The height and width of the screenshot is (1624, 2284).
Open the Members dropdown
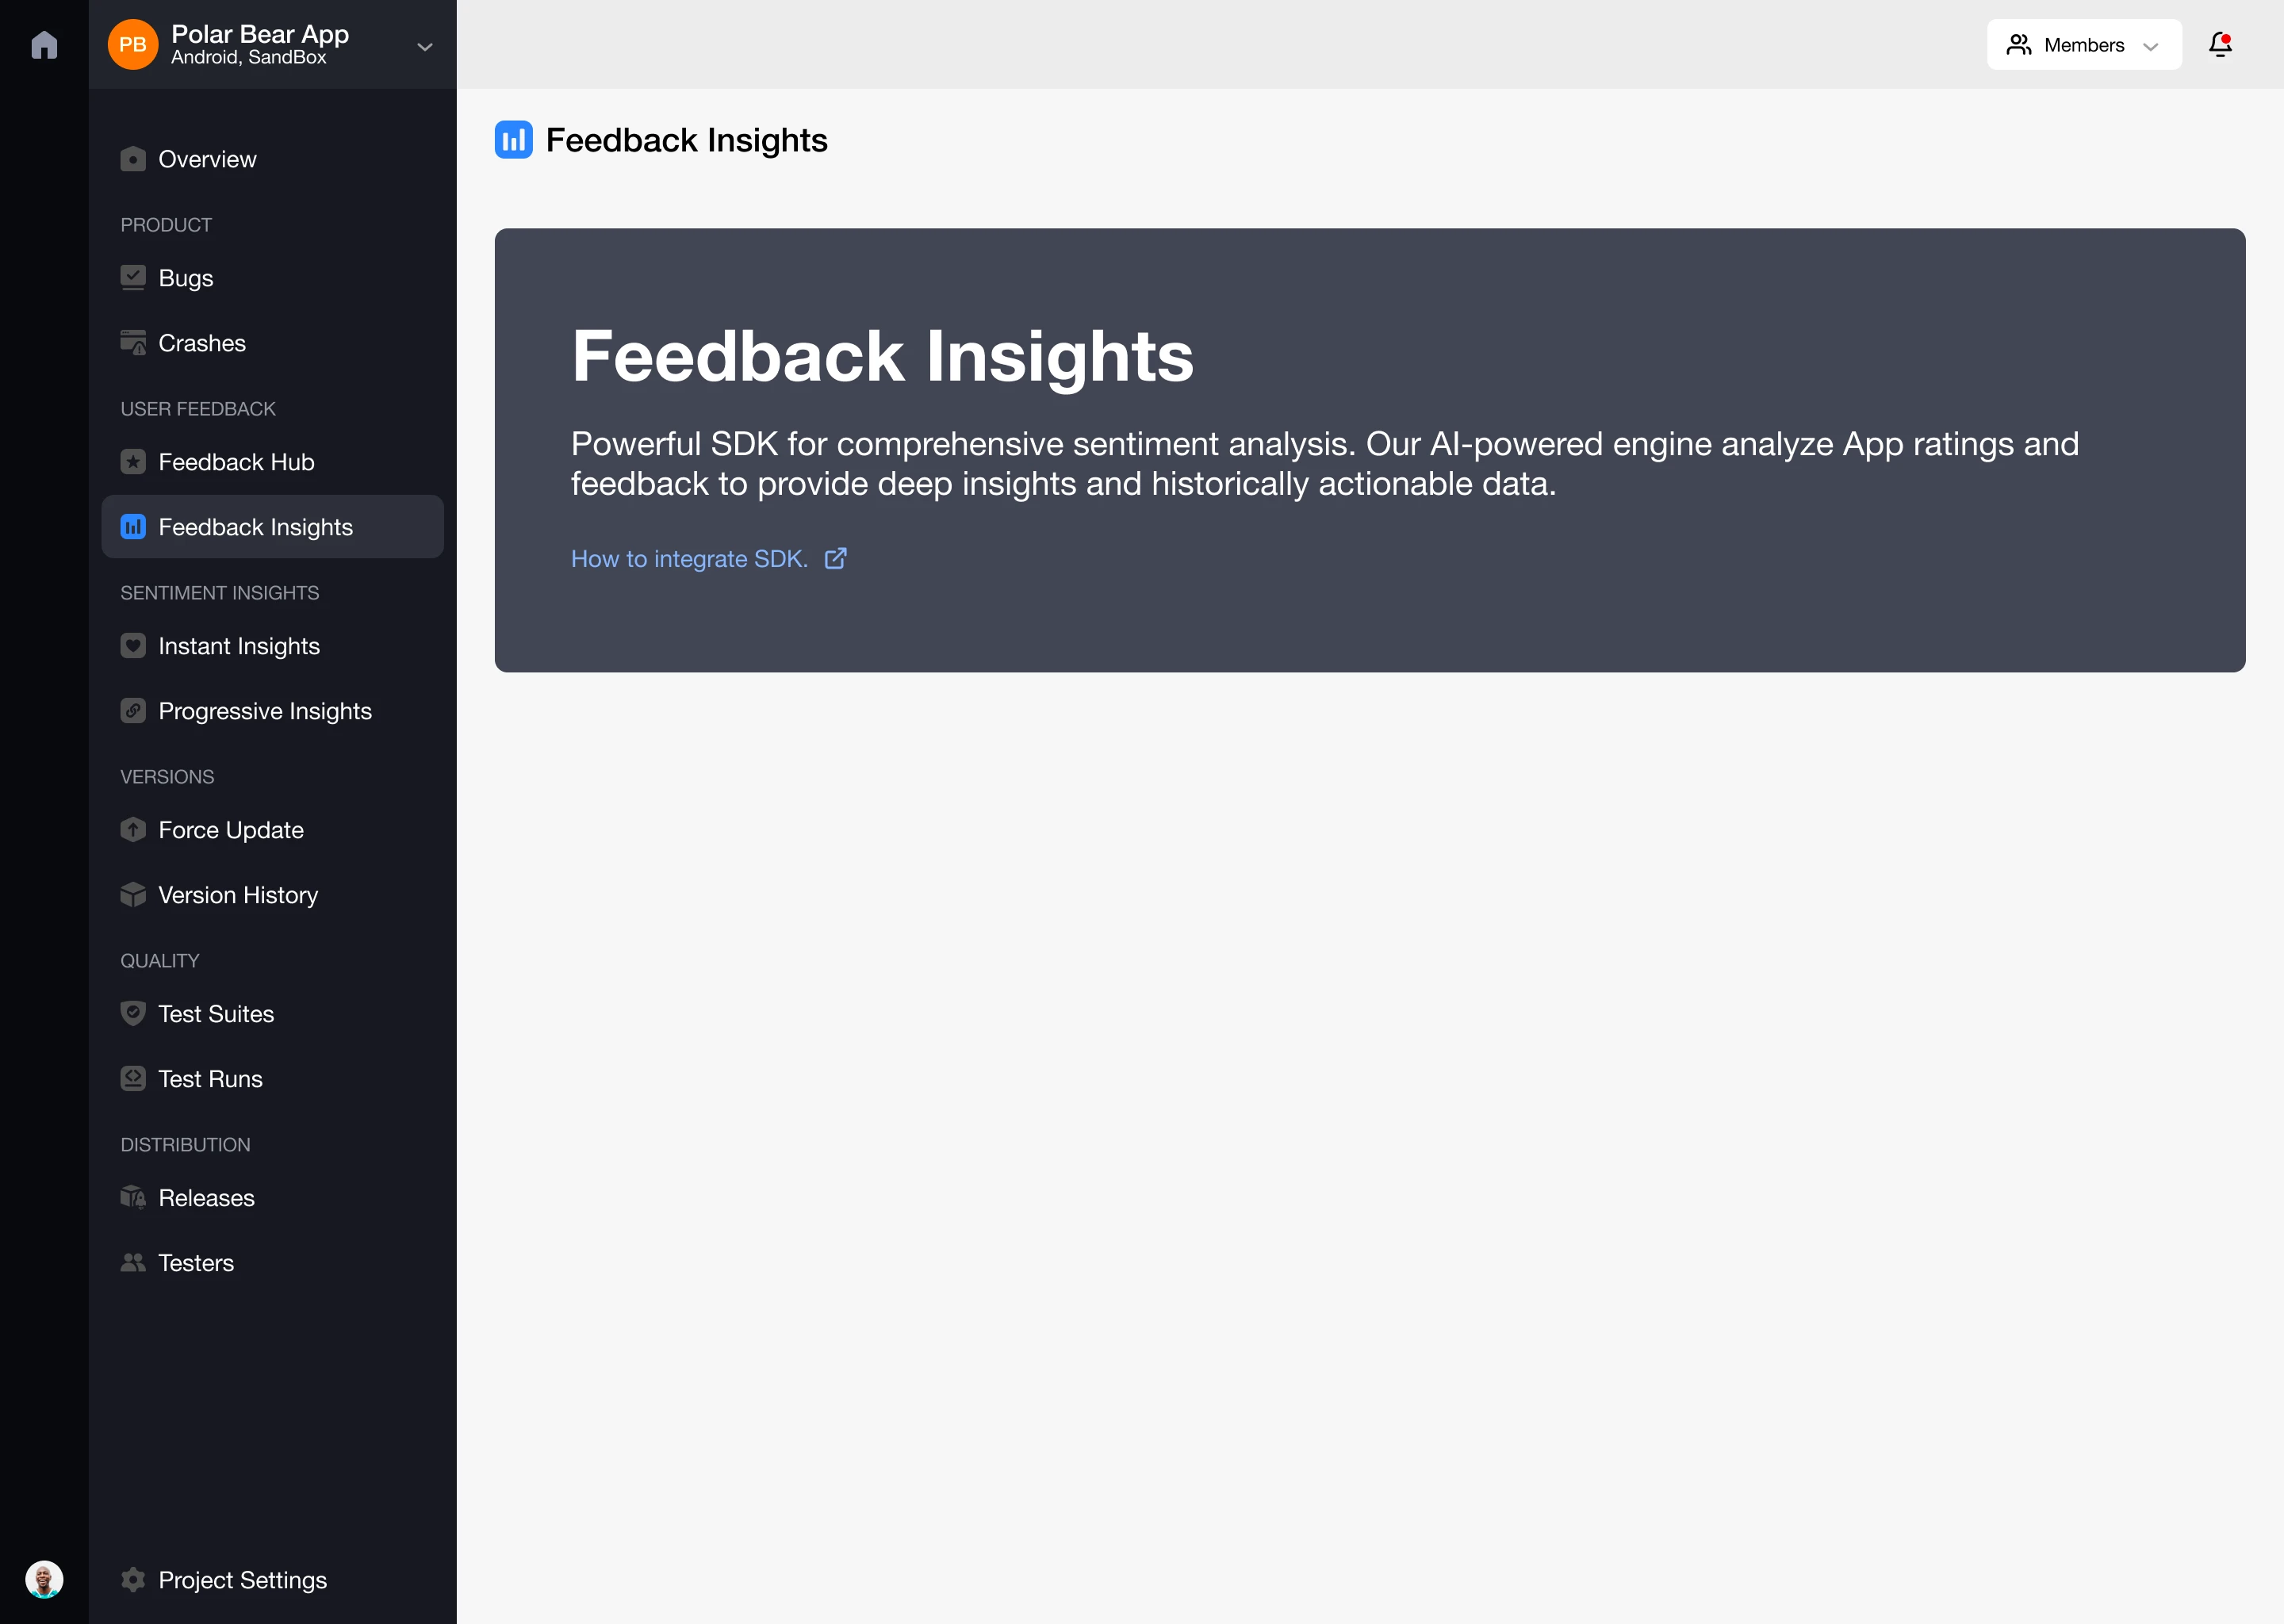click(2083, 45)
